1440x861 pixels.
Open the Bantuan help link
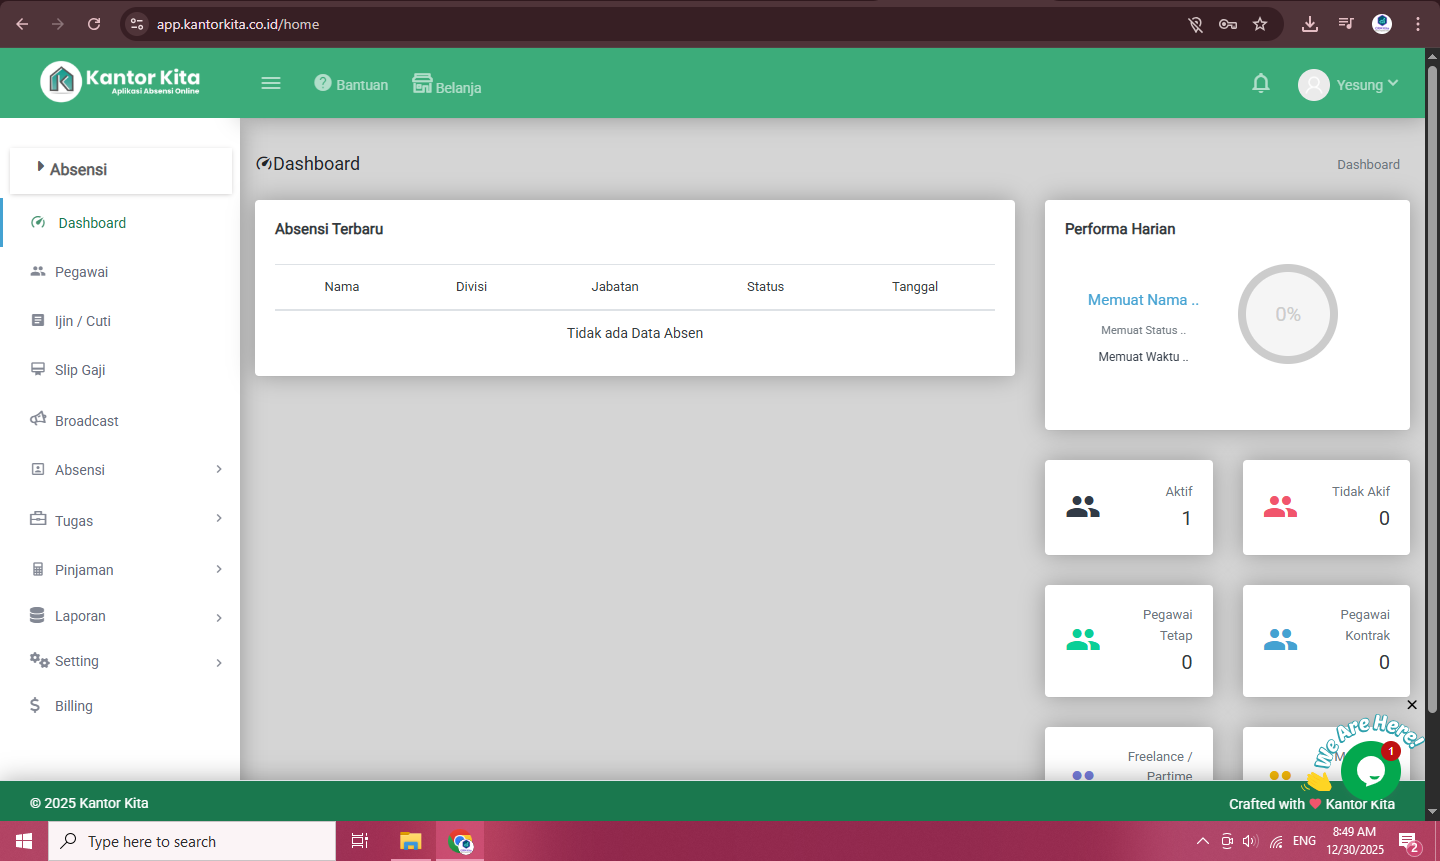(351, 85)
